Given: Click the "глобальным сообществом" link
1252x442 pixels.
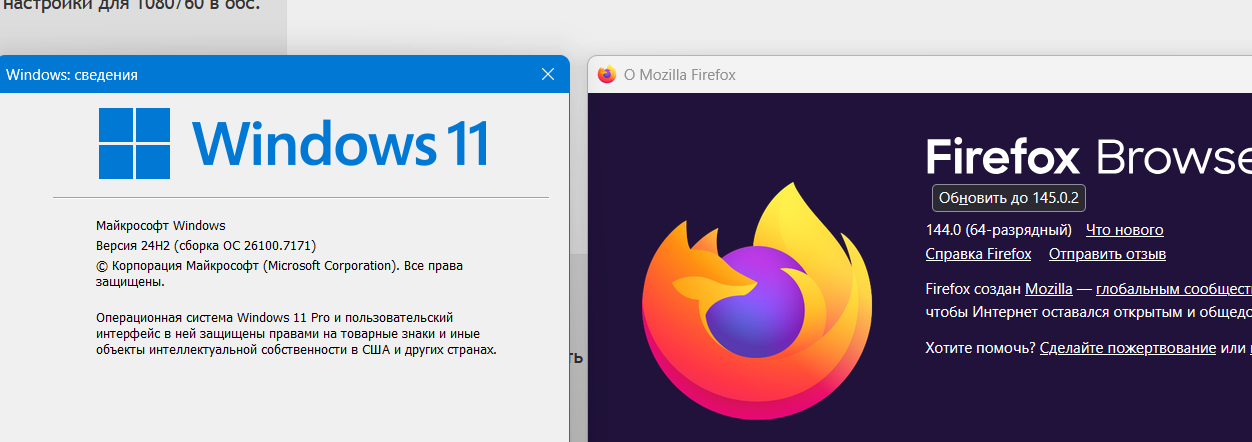Looking at the screenshot, I should [1174, 289].
